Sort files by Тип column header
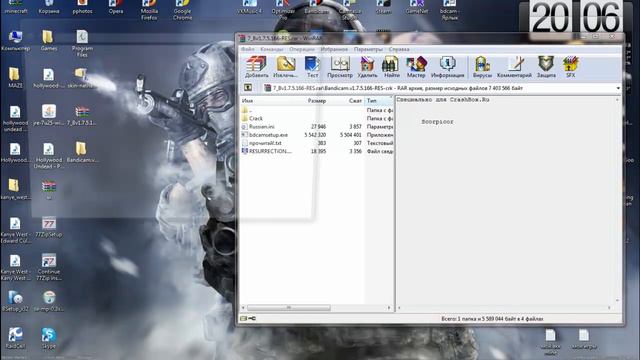This screenshot has width=640, height=360. pyautogui.click(x=379, y=100)
